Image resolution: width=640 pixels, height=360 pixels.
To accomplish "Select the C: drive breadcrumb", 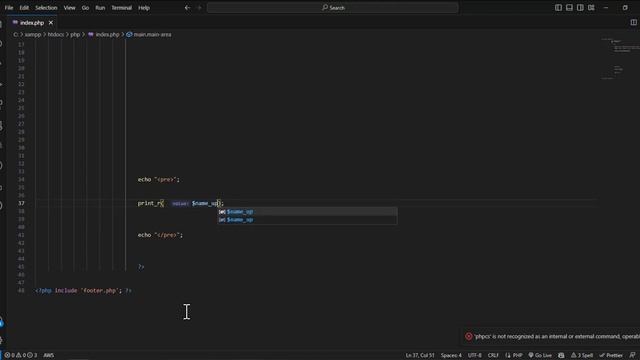I will pos(16,35).
